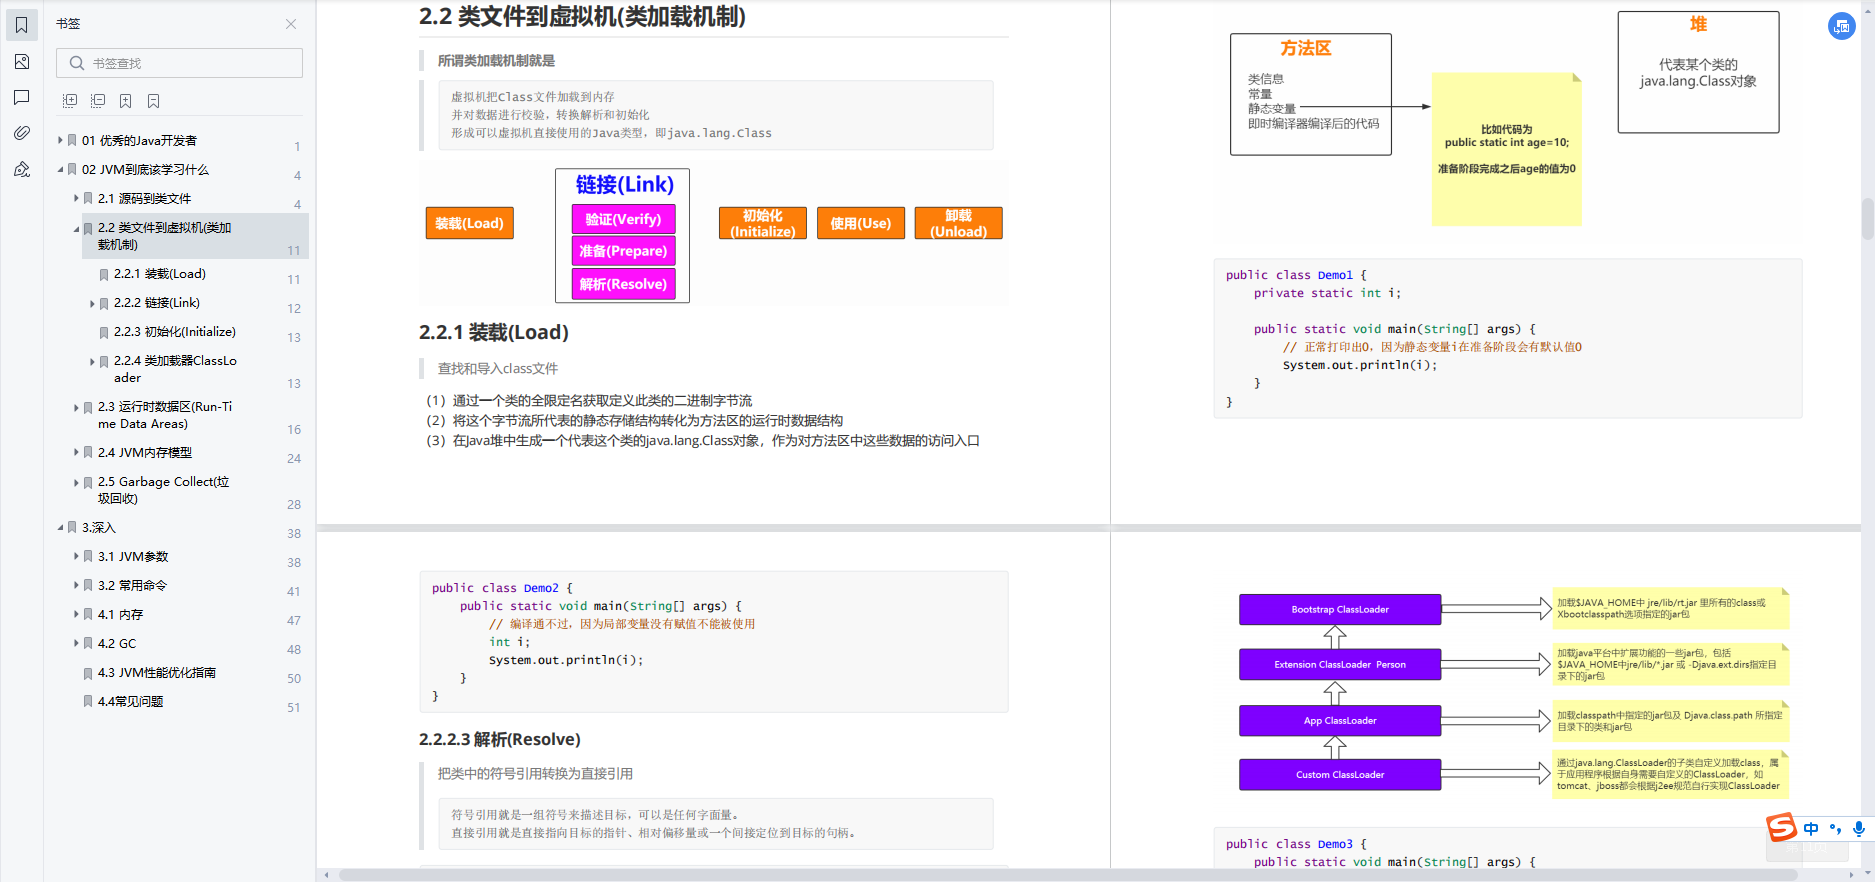Click the input method microphone icon
Viewport: 1875px width, 882px height.
click(1858, 829)
